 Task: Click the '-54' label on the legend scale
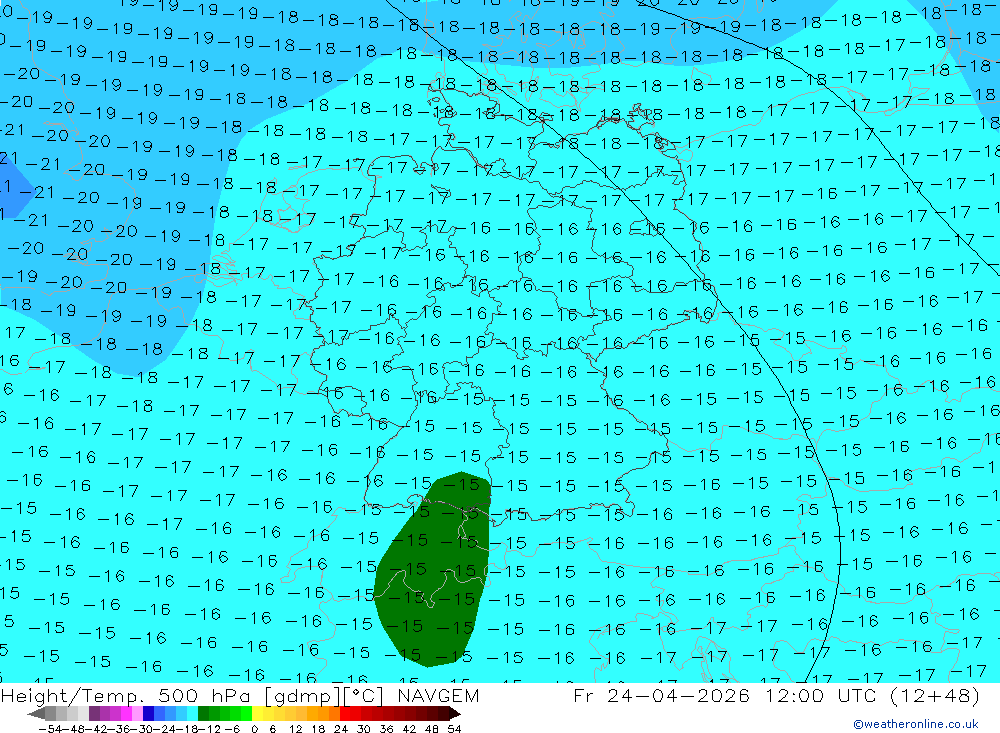(x=51, y=729)
